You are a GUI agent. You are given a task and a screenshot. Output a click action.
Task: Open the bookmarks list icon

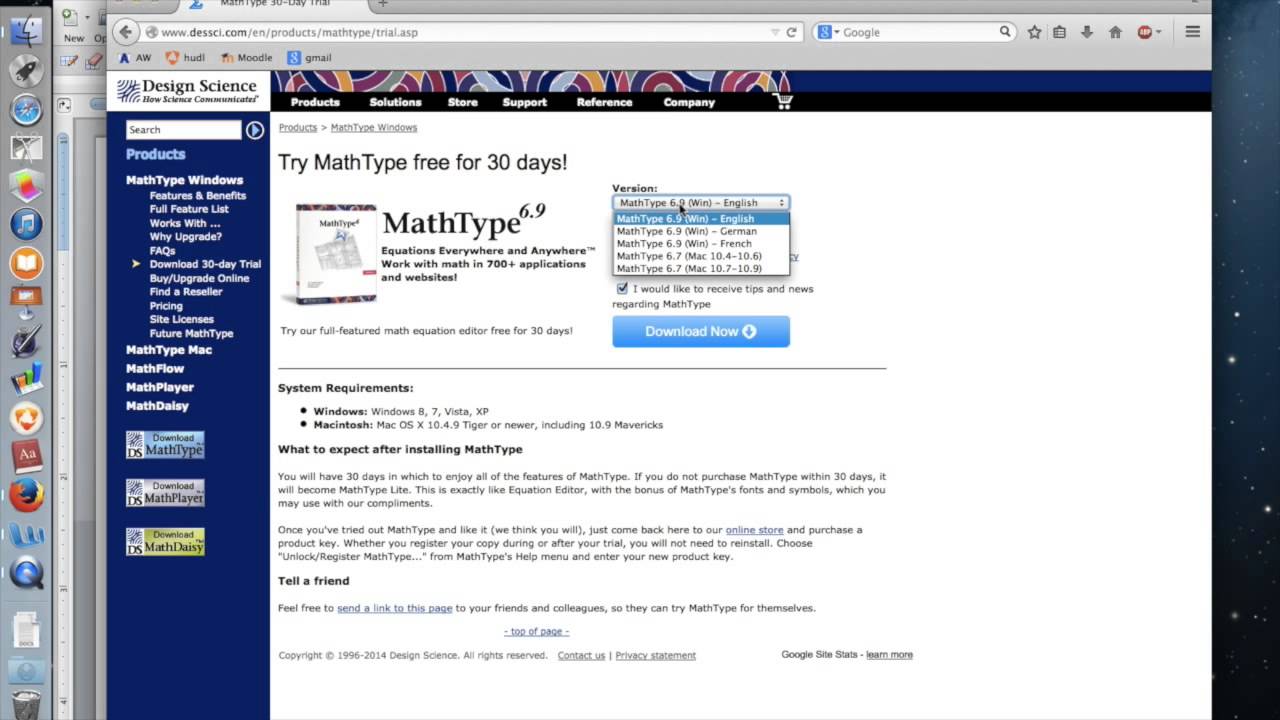1060,32
